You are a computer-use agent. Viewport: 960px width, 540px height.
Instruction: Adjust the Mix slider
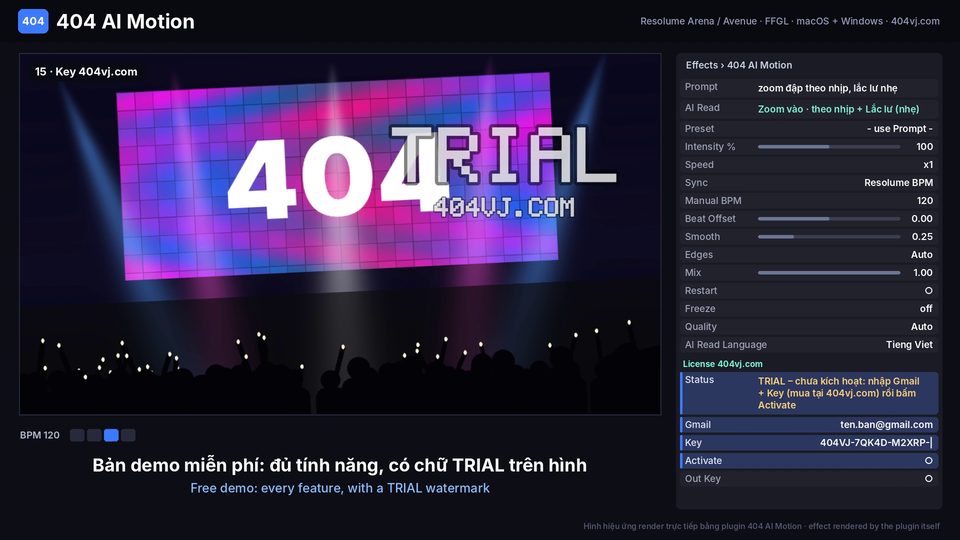coord(828,272)
